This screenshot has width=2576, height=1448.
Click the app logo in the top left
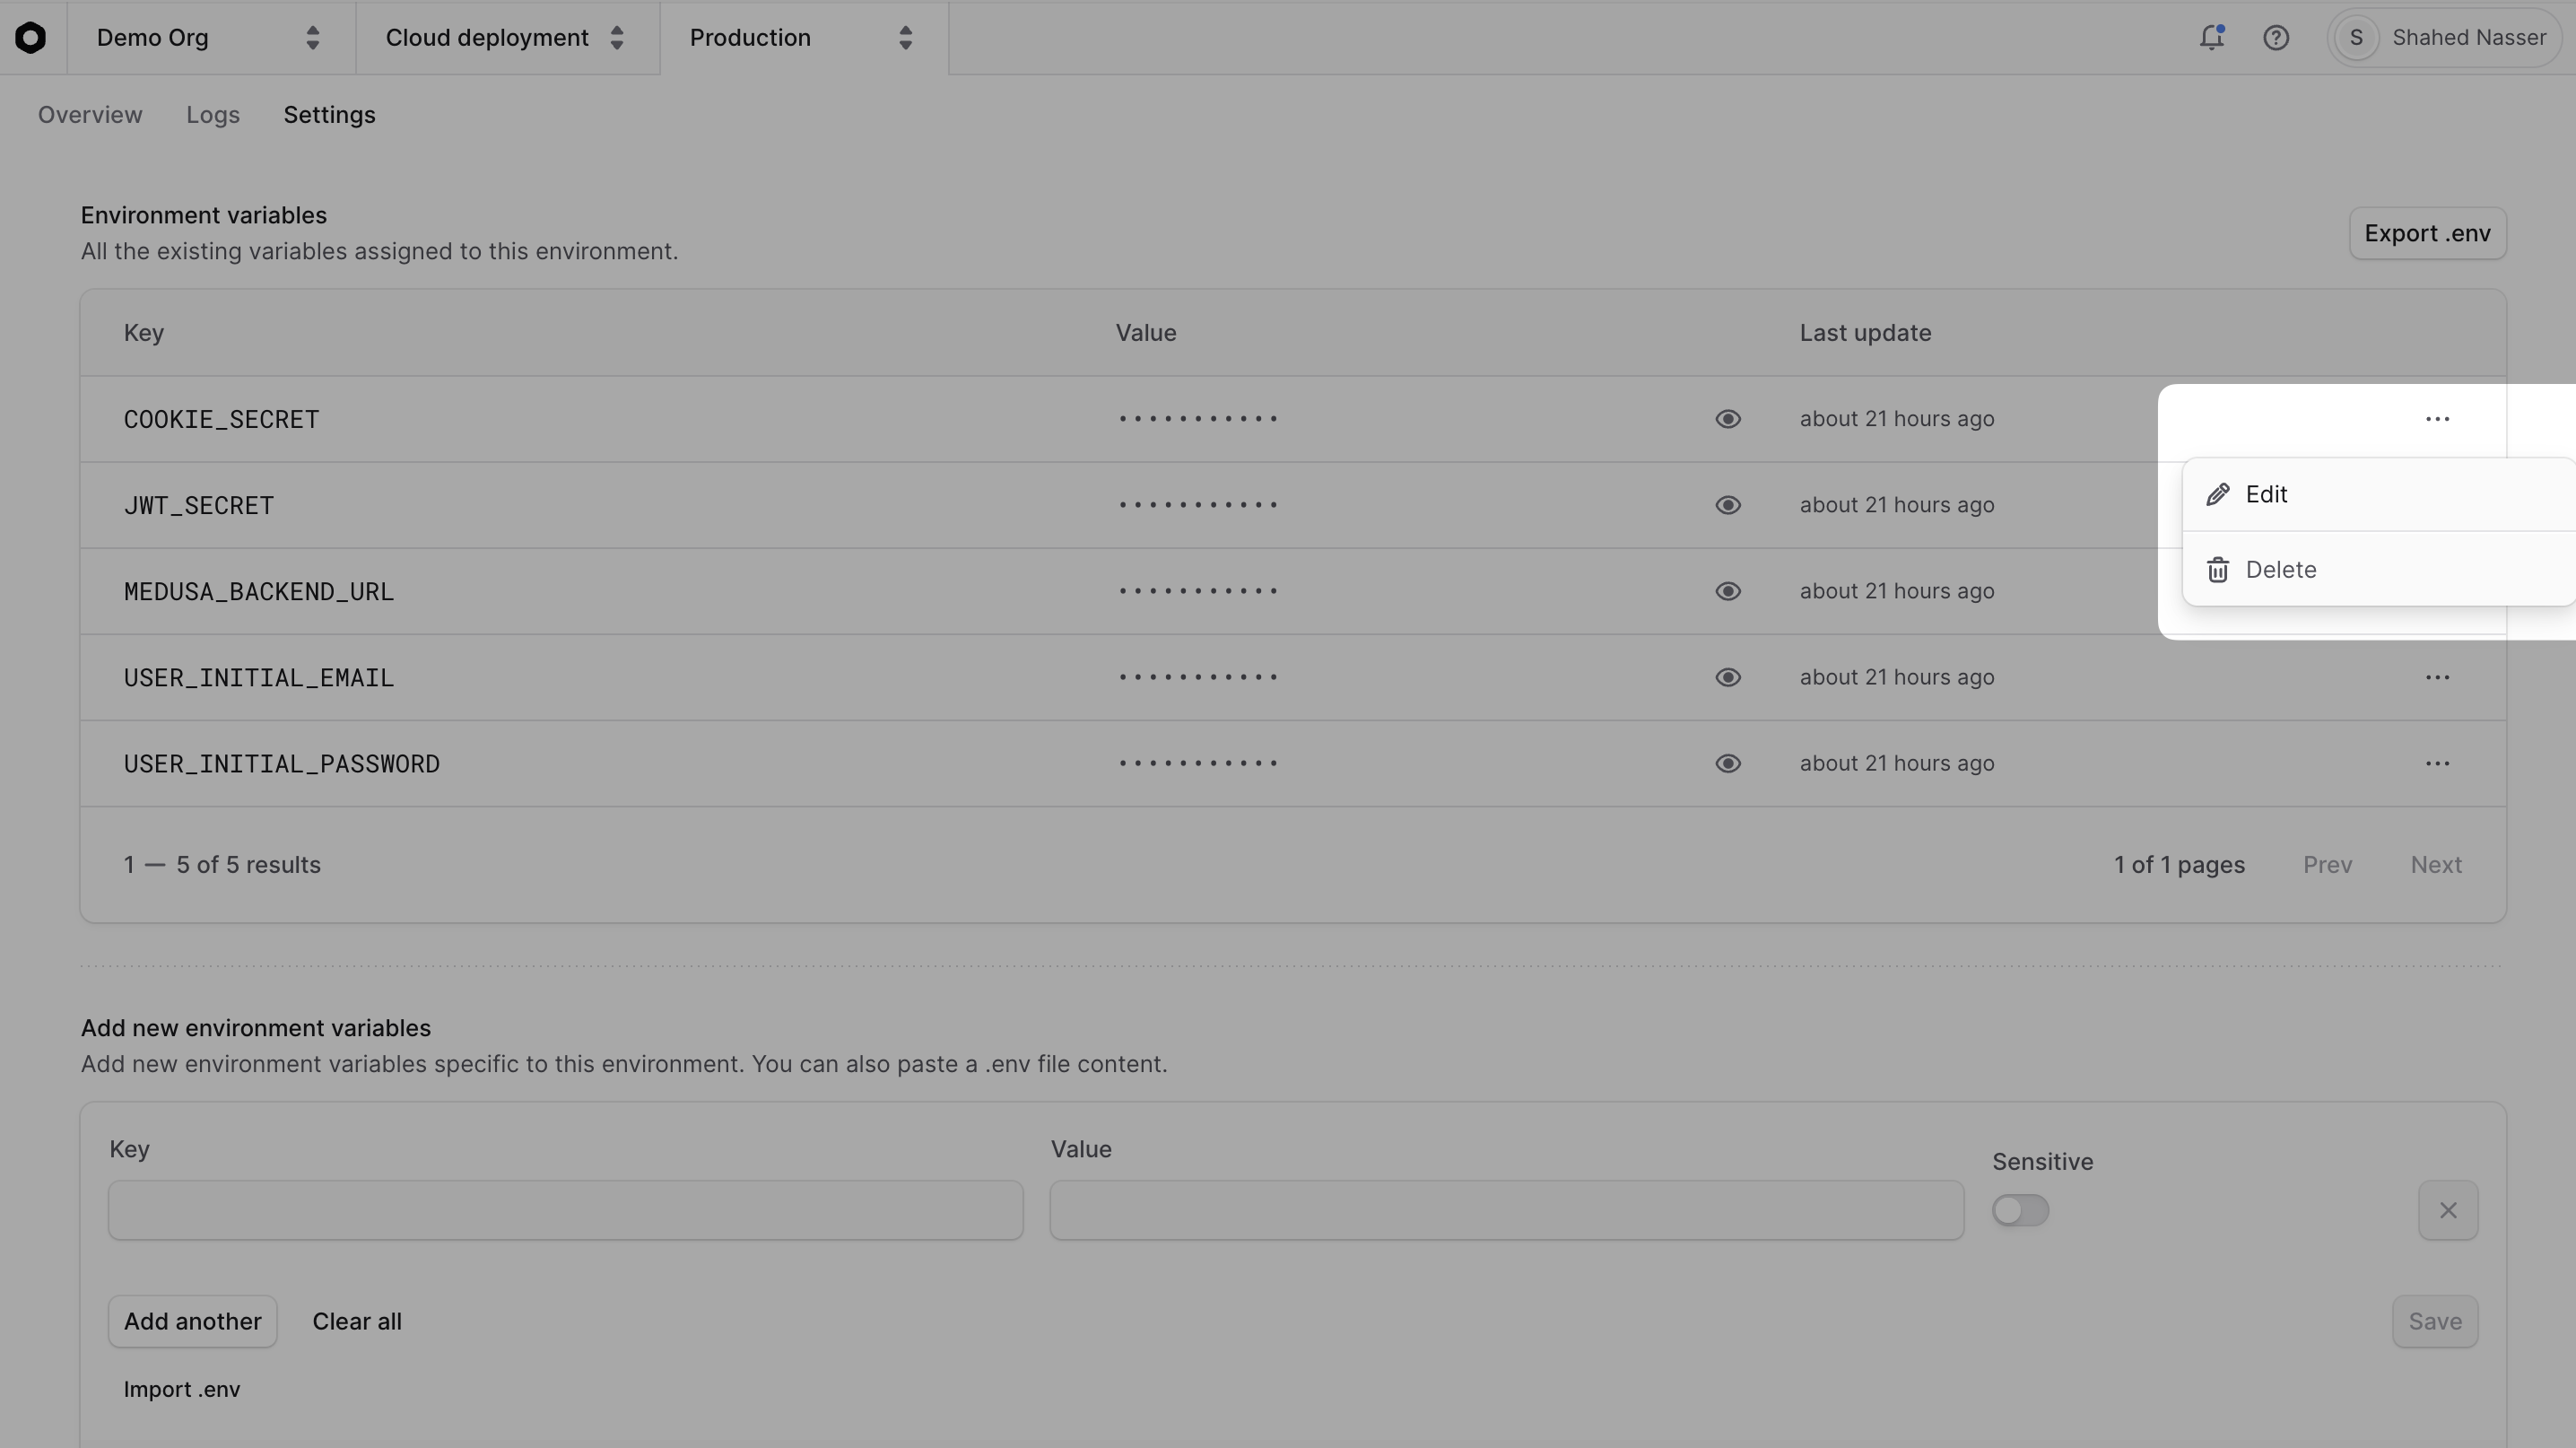pos(31,37)
